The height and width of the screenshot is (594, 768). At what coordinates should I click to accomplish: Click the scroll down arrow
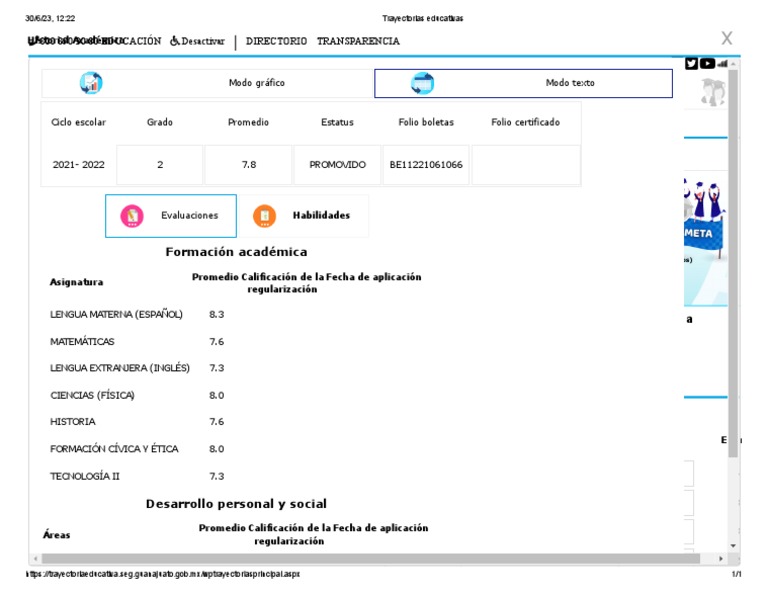tap(733, 546)
